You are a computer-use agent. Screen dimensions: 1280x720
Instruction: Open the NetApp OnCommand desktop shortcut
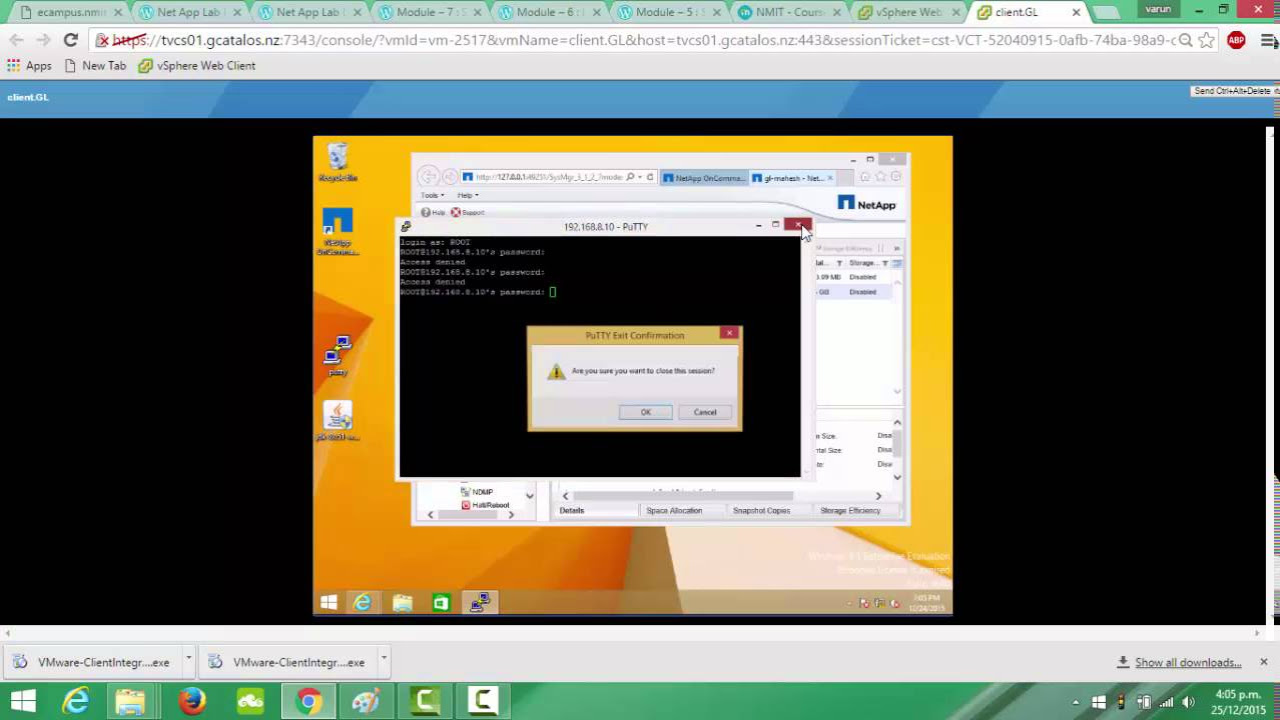tap(338, 233)
